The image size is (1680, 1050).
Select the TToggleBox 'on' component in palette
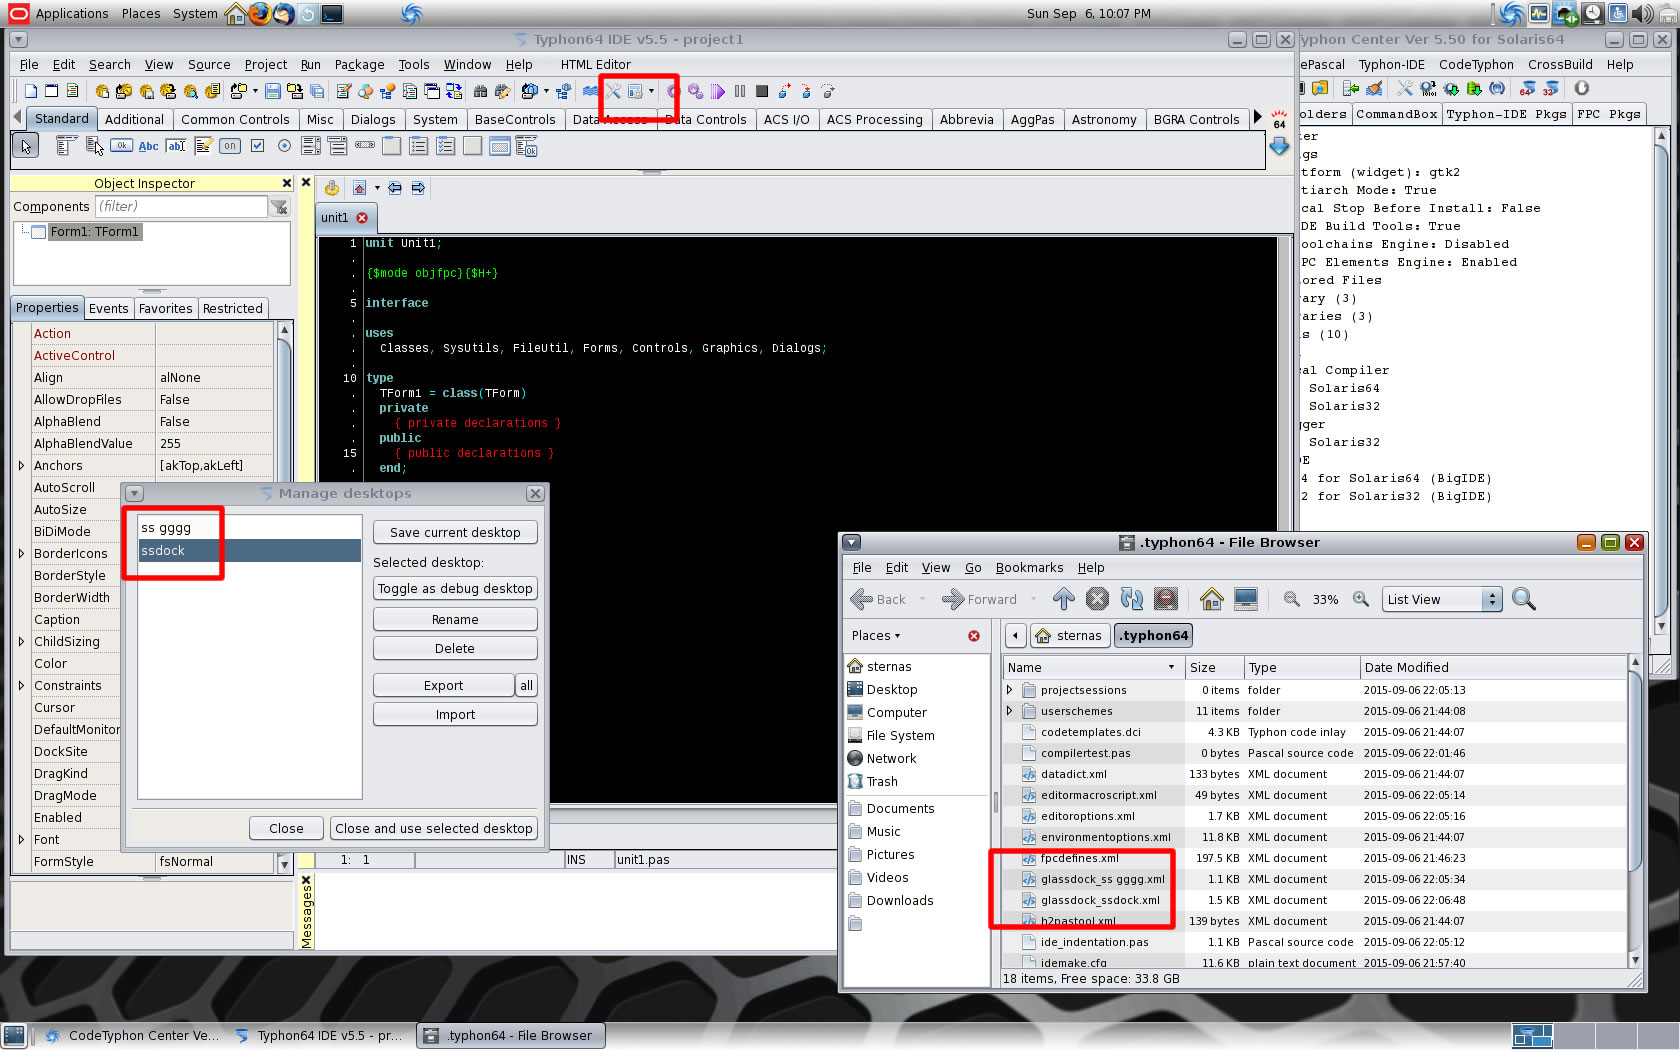(230, 146)
